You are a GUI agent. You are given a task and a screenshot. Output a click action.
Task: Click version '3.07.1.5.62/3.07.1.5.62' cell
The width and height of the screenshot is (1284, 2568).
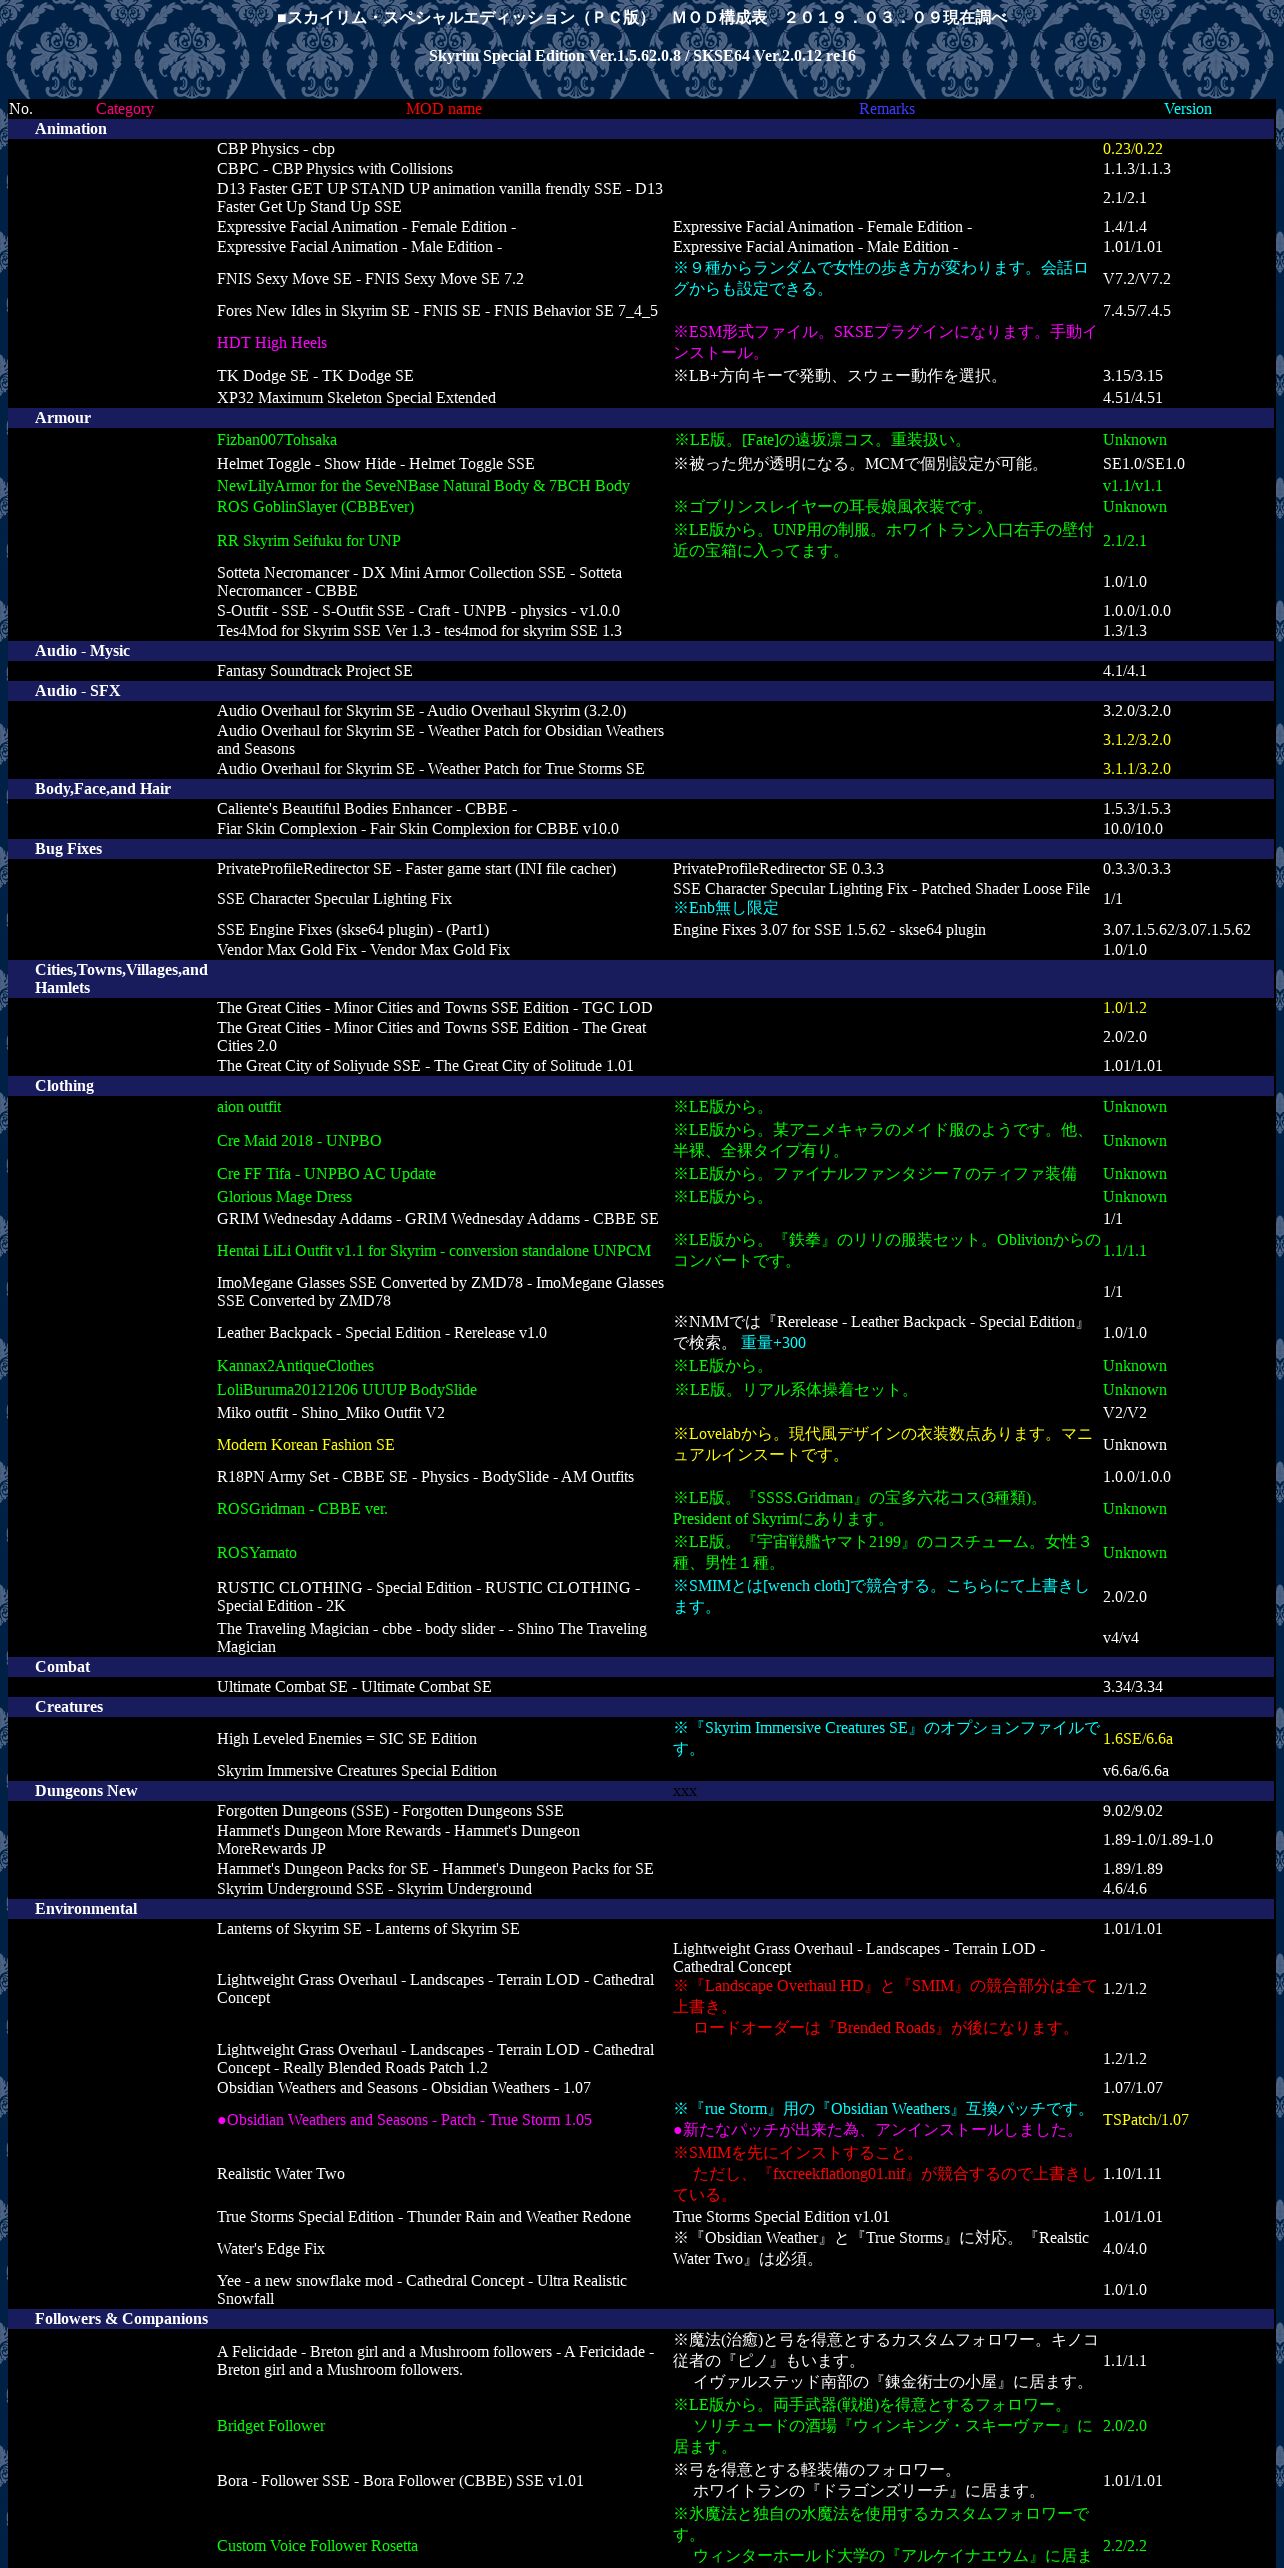1177,930
